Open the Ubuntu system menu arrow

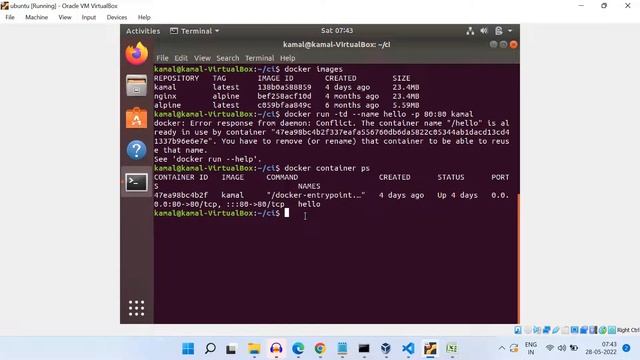coord(510,31)
